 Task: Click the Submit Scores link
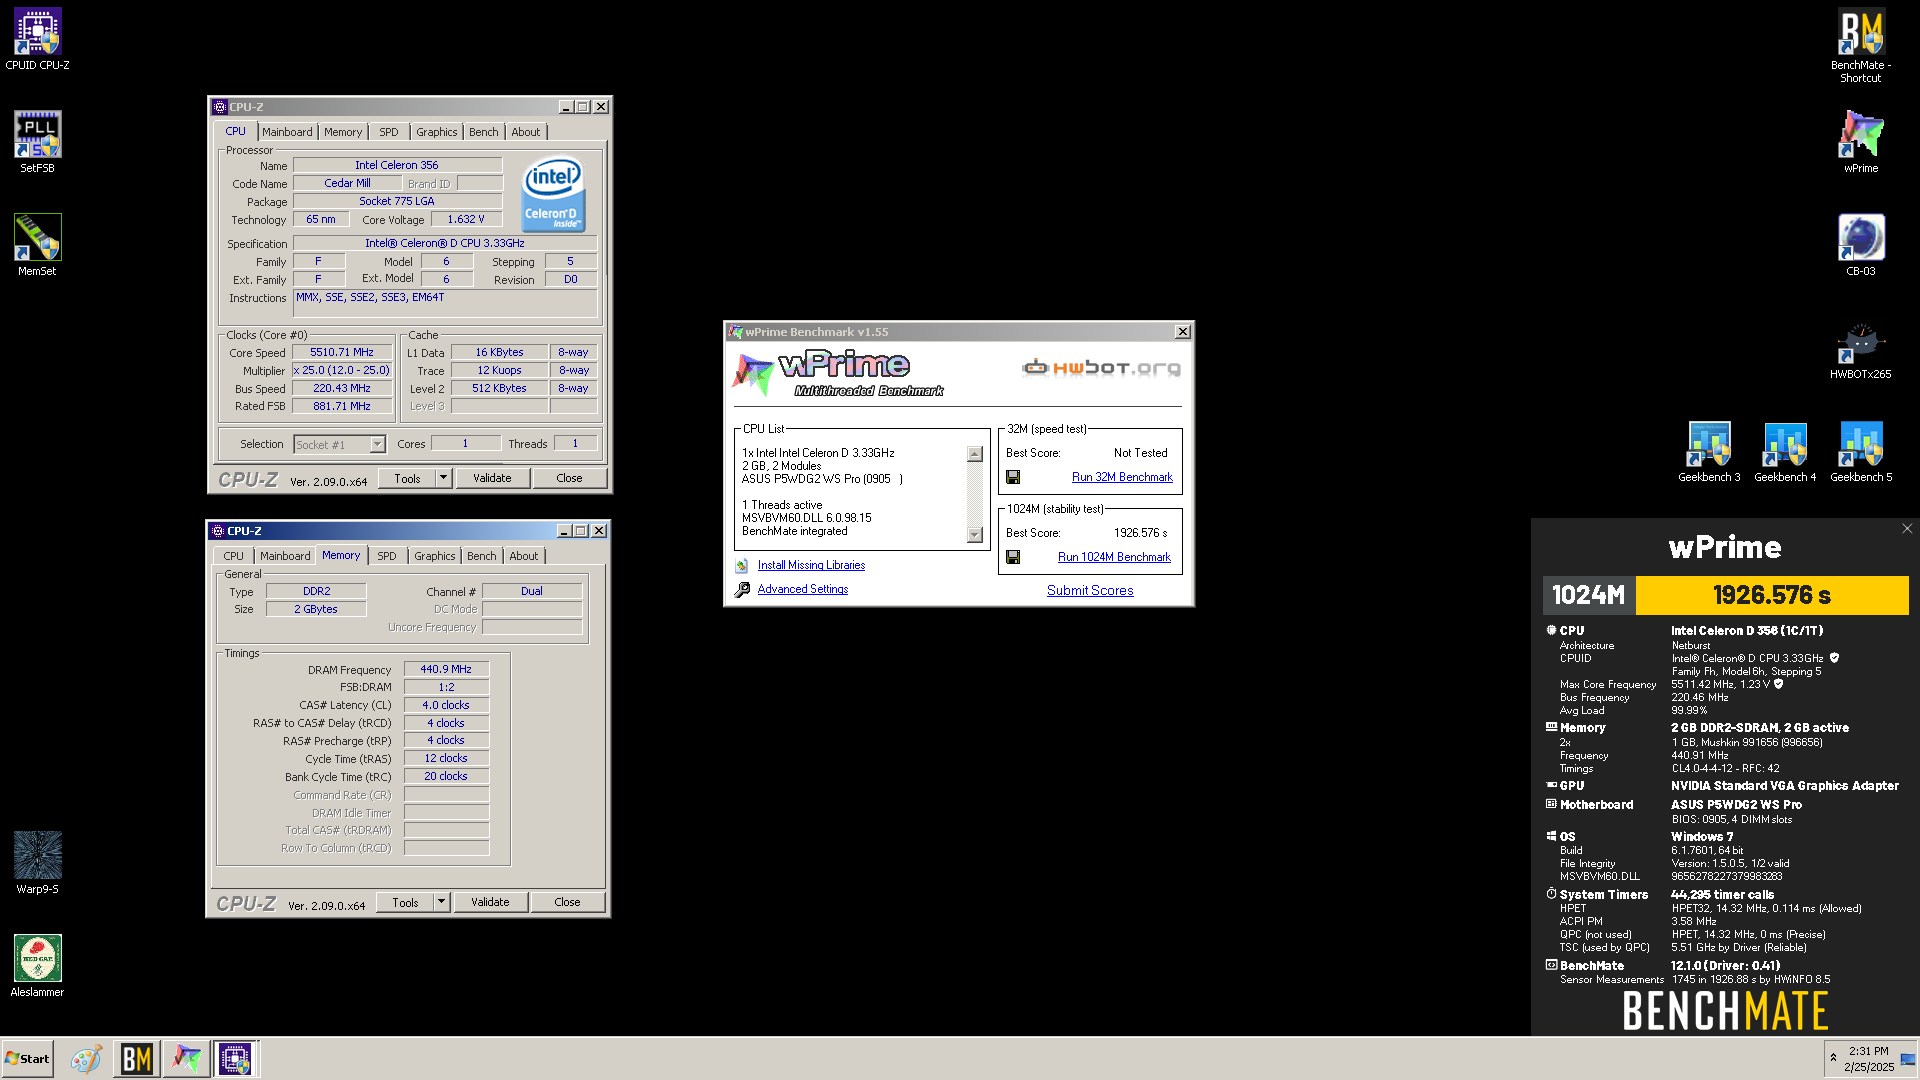coord(1090,591)
